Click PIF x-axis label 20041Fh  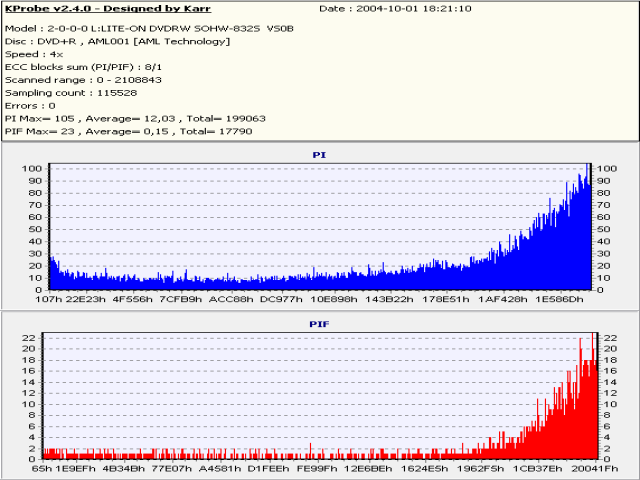[x=595, y=469]
